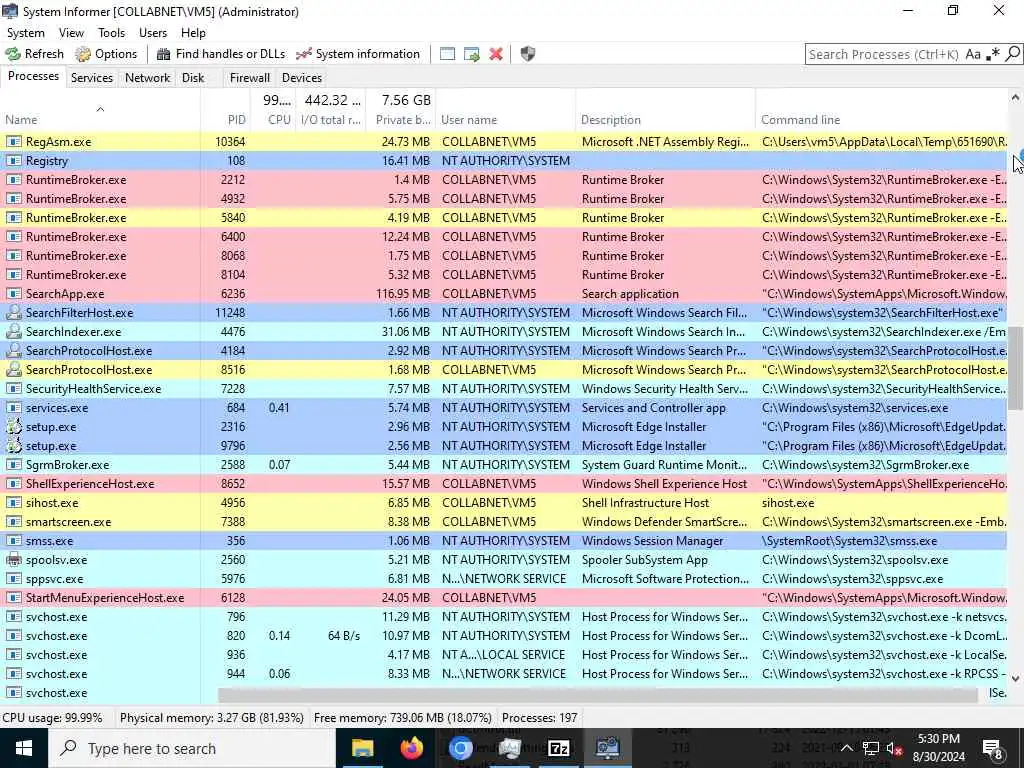Open the Options dialog
This screenshot has height=768, width=1024.
click(x=106, y=54)
